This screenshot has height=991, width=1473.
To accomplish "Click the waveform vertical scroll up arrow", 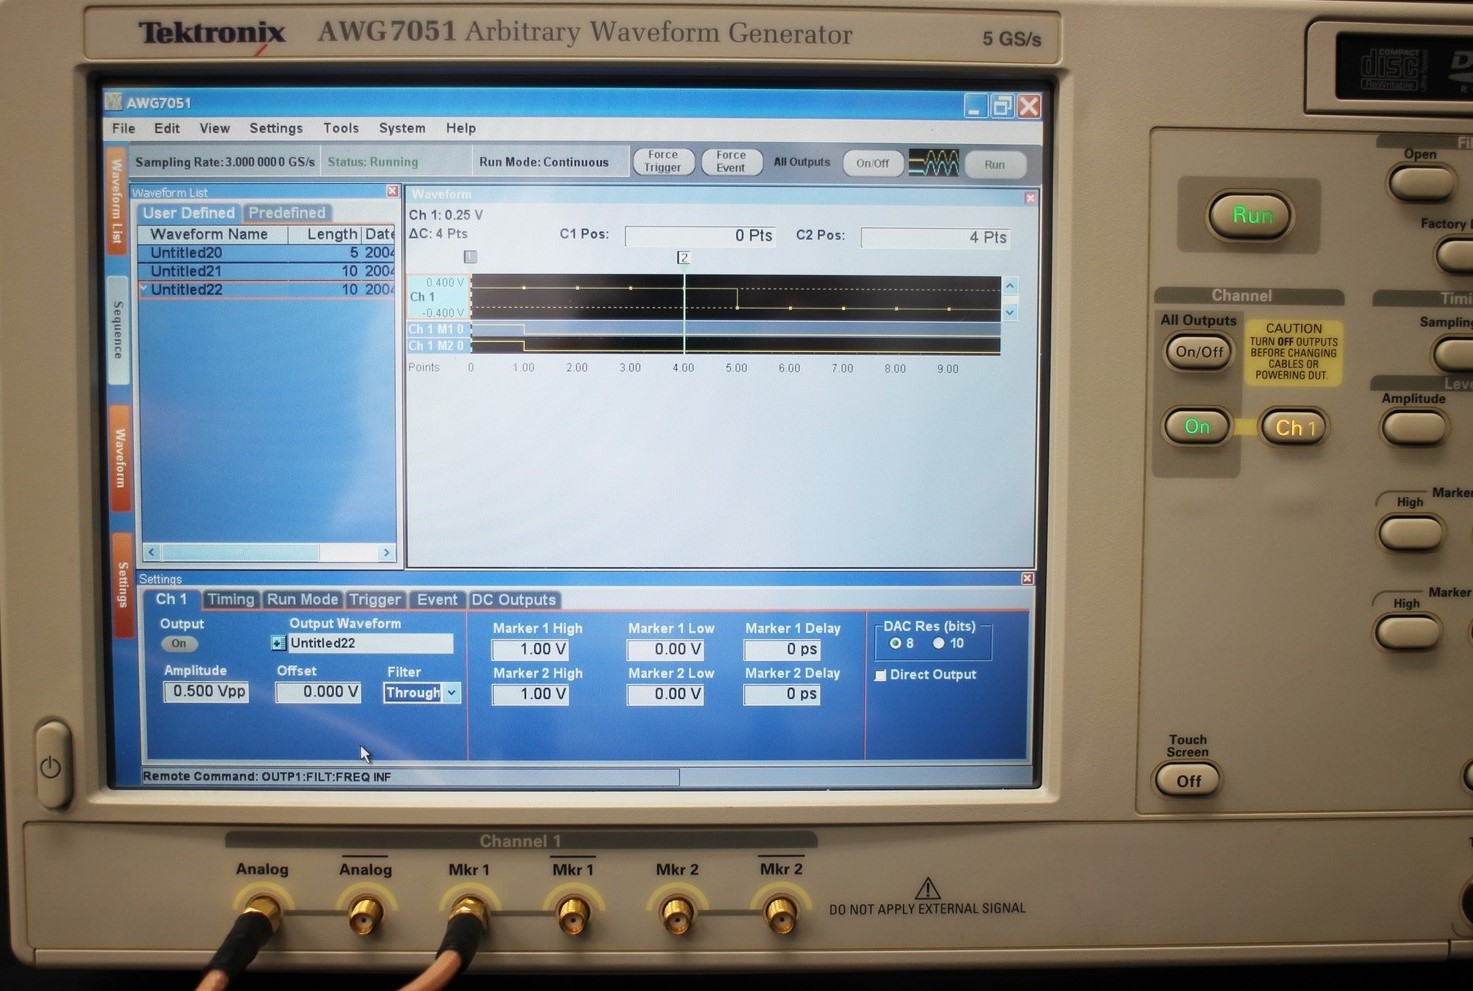I will pos(1010,287).
